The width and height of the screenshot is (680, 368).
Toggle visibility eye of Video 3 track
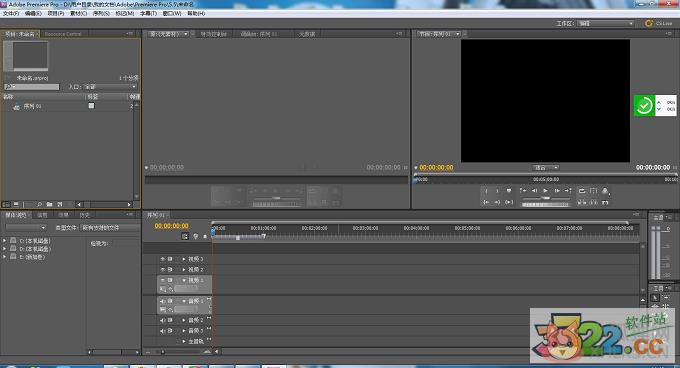(x=163, y=259)
